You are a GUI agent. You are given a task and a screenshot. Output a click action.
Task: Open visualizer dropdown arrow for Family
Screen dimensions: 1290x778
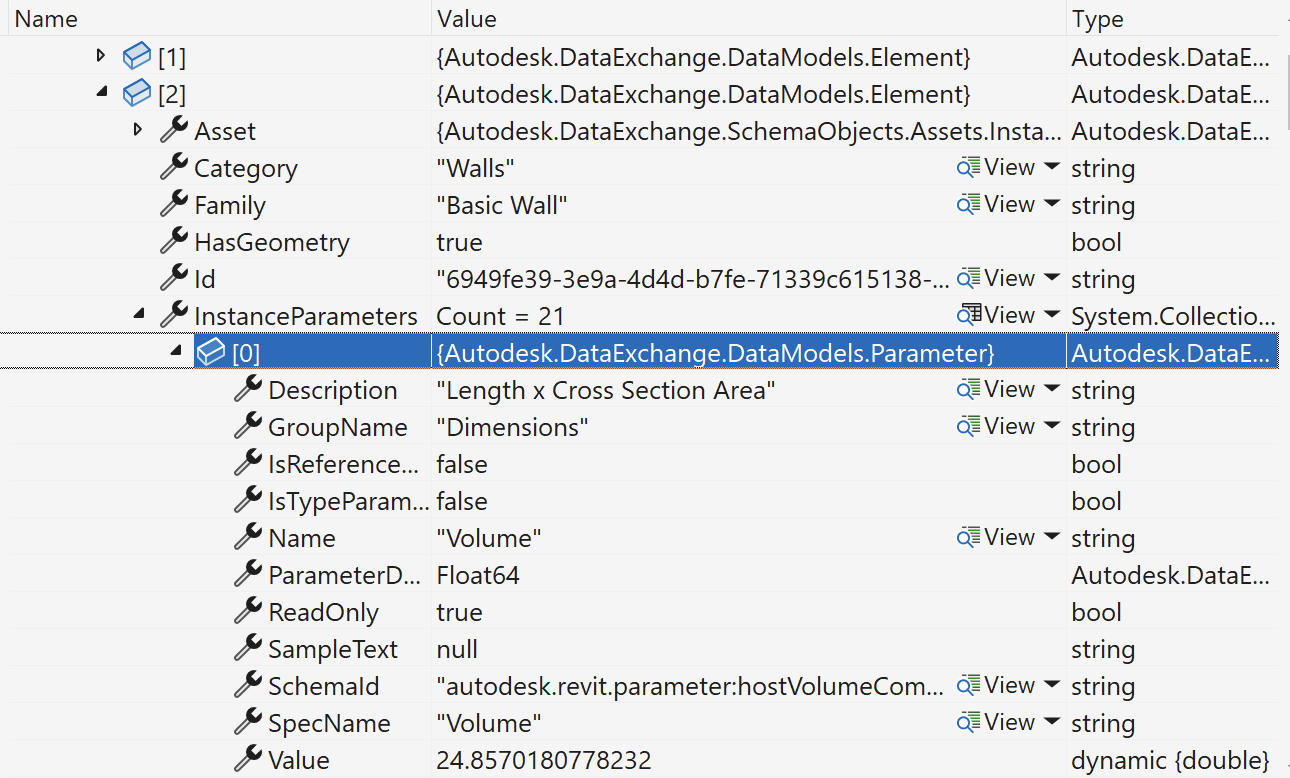click(1051, 205)
